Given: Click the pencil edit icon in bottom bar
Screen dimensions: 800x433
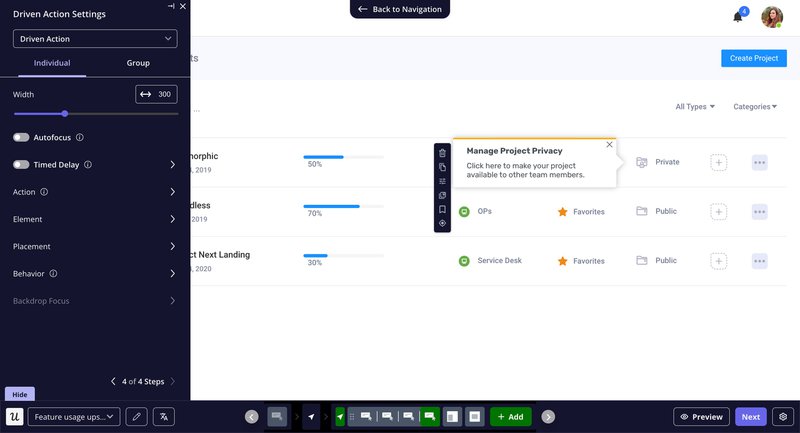Looking at the screenshot, I should point(136,416).
